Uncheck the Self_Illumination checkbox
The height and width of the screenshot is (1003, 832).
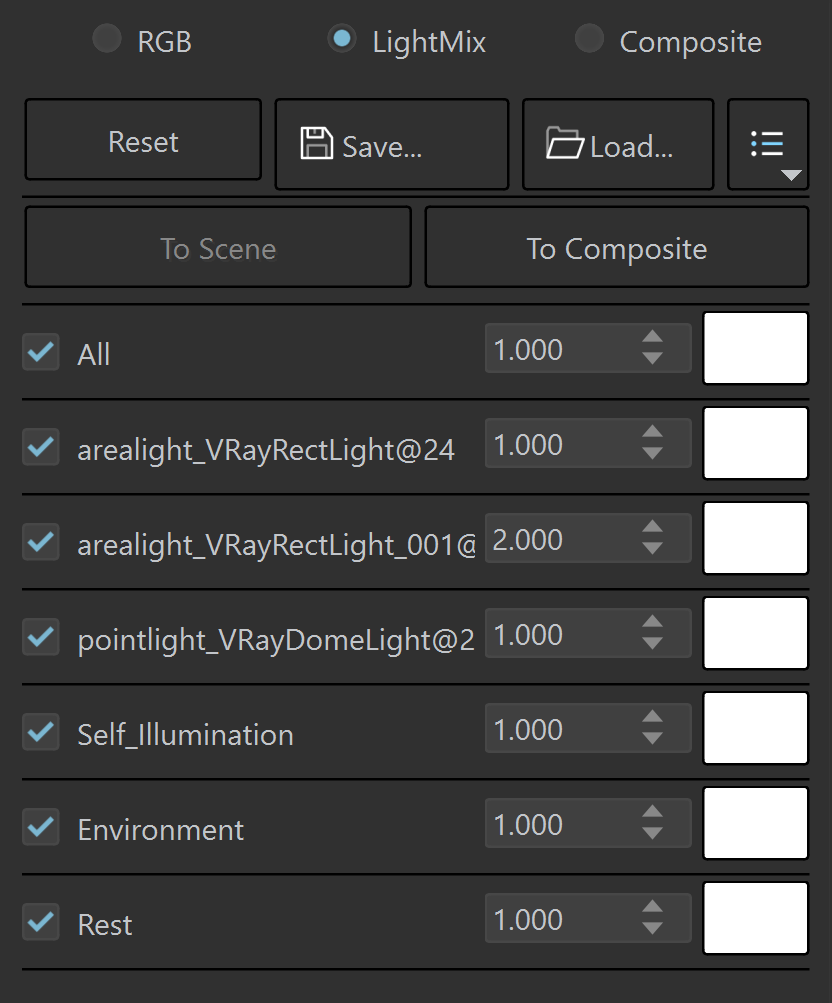(41, 731)
